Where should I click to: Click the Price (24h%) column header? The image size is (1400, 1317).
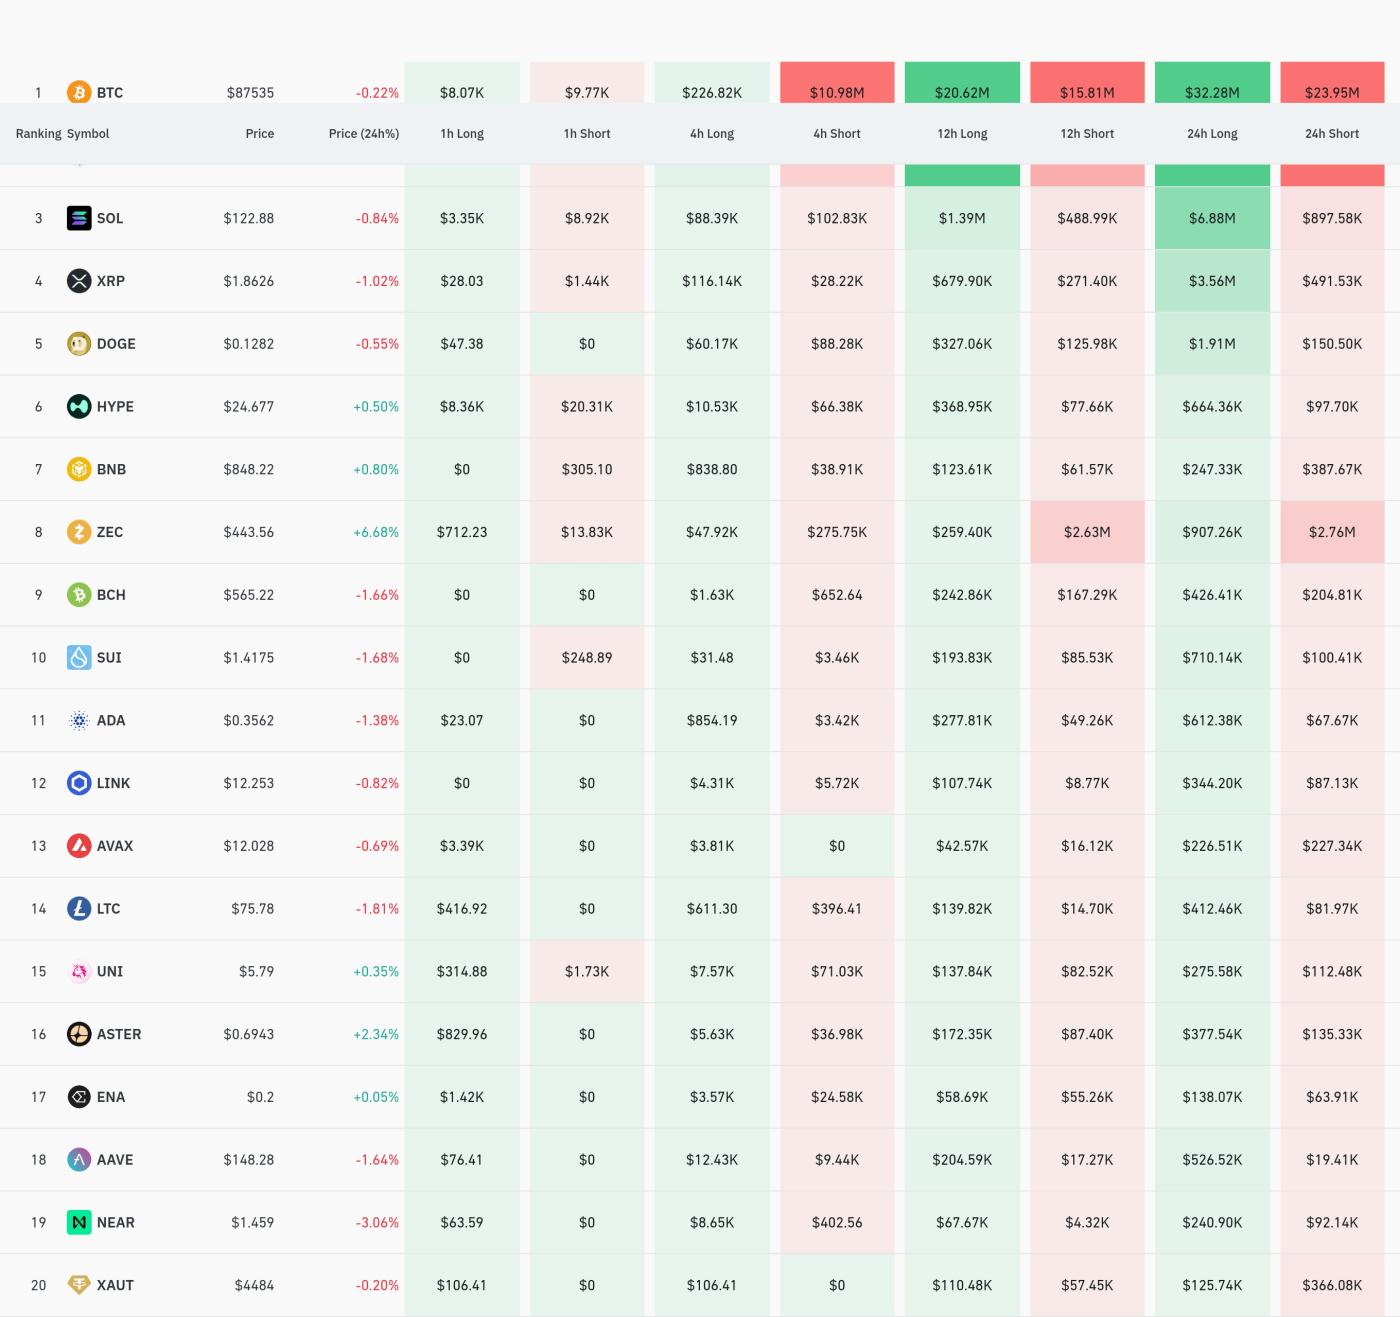coord(364,133)
